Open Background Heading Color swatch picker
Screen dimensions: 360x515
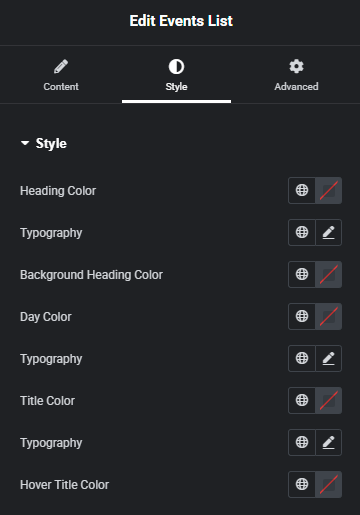tap(328, 274)
